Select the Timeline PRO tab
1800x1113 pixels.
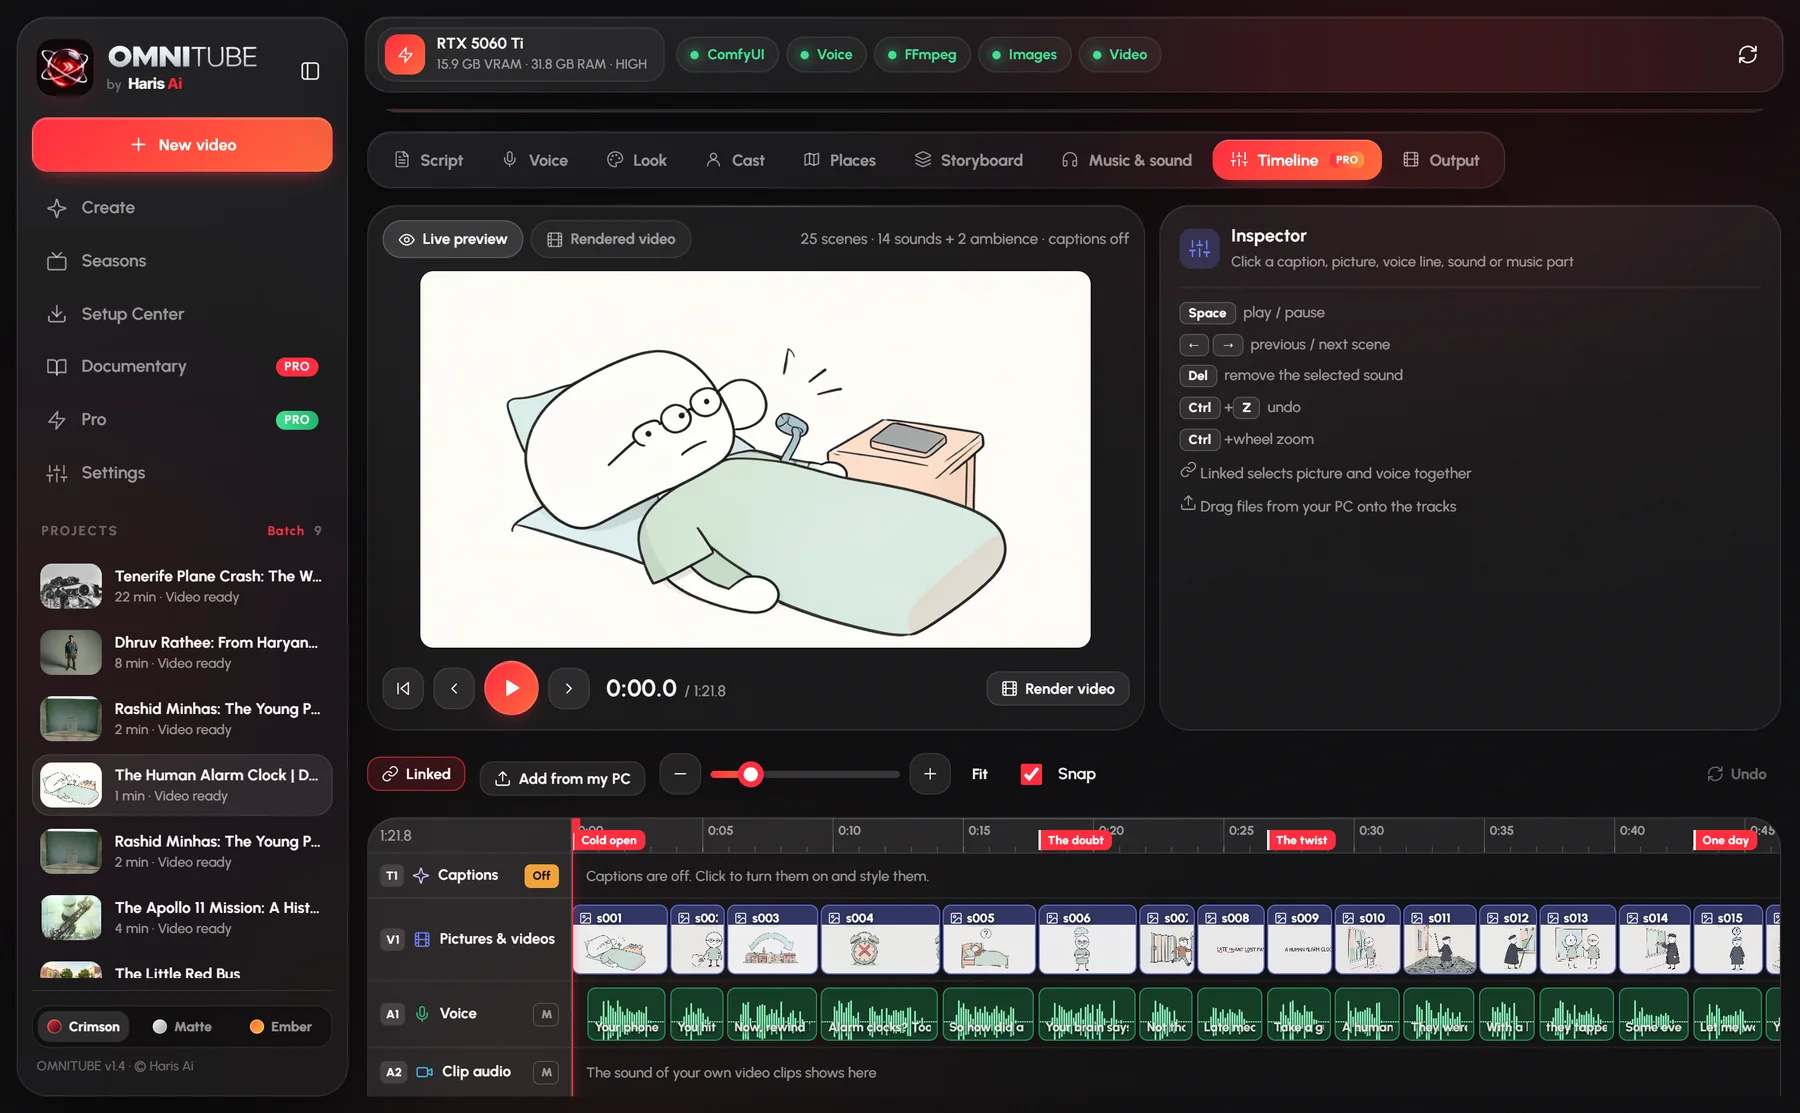coord(1297,160)
